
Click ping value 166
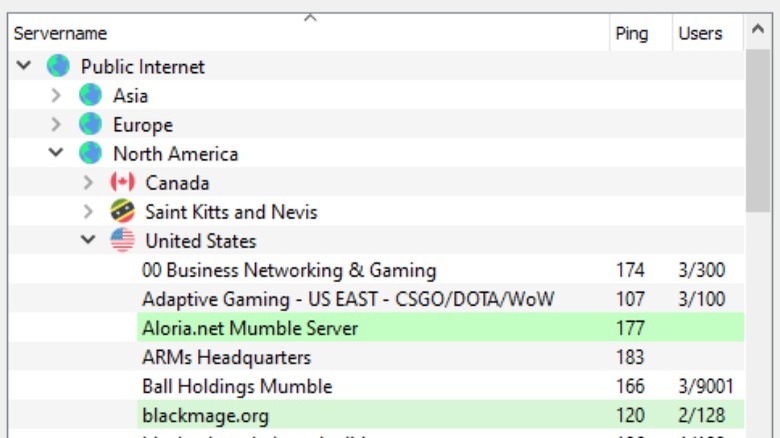[x=630, y=386]
